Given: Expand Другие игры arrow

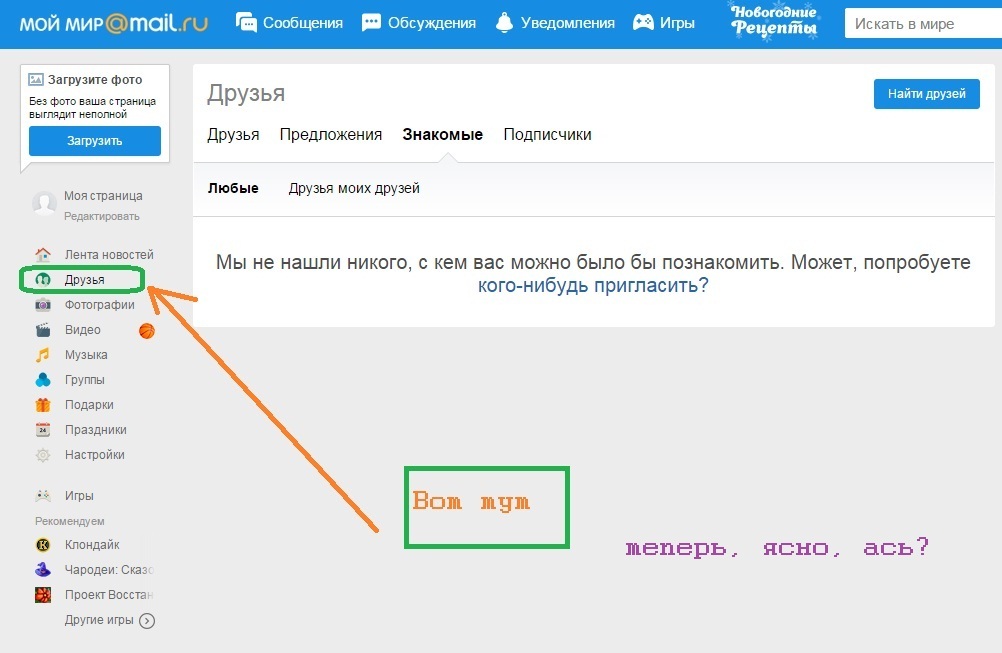Looking at the screenshot, I should (x=147, y=621).
